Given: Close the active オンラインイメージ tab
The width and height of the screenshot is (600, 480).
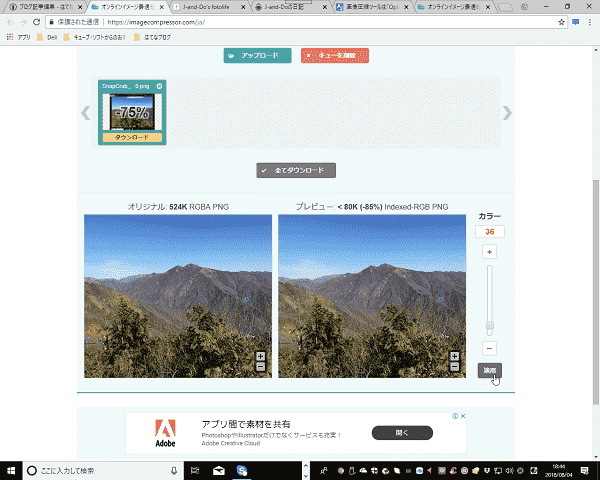Looking at the screenshot, I should click(162, 7).
